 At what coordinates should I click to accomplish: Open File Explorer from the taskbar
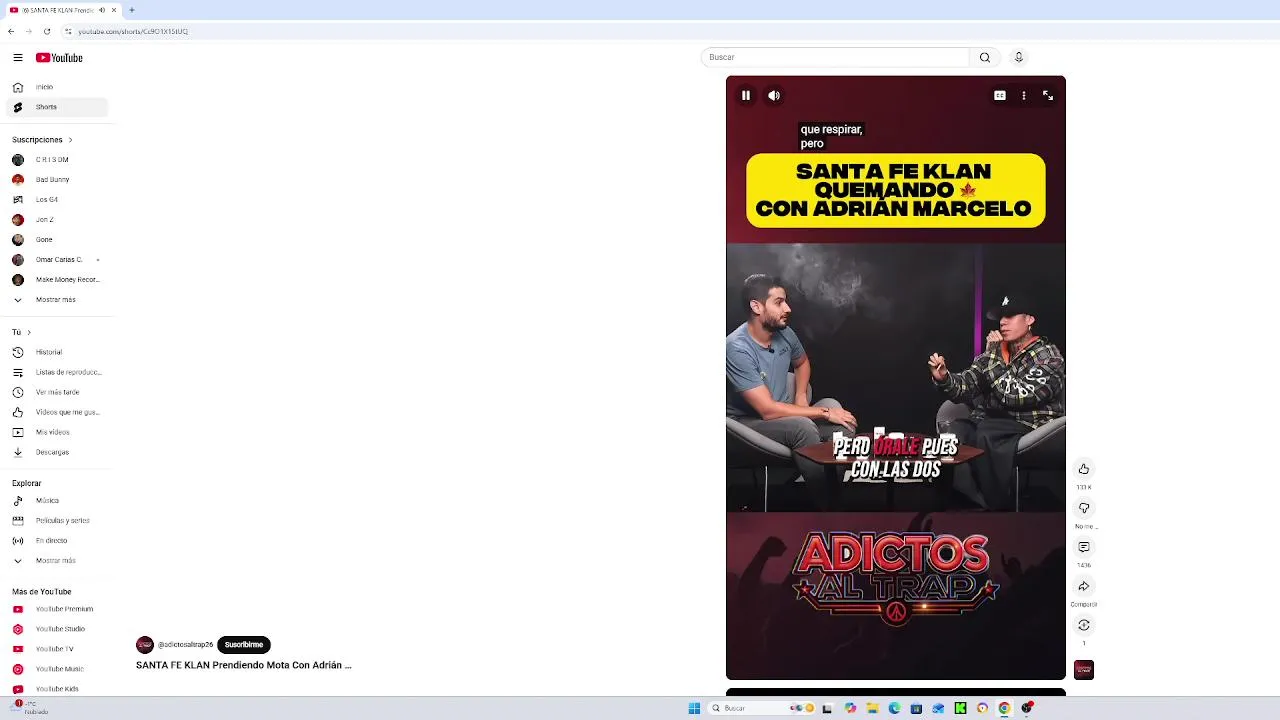tap(872, 708)
